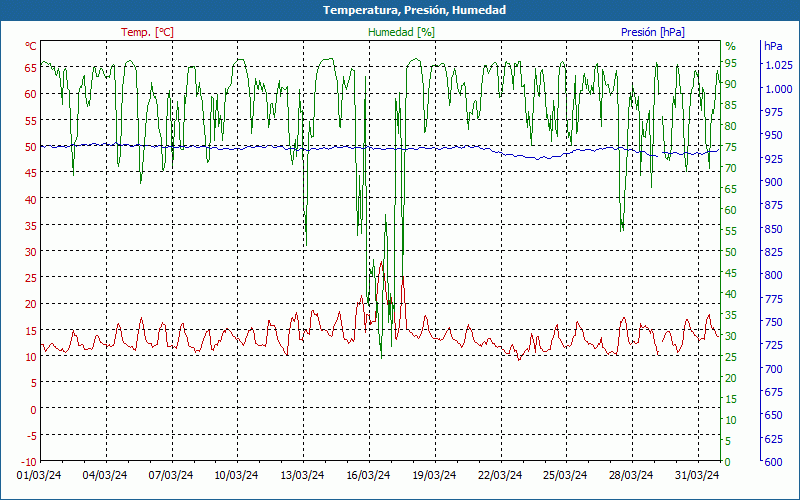Image resolution: width=800 pixels, height=500 pixels.
Task: Click the green '%' unit label on humidity axis
Action: tap(731, 46)
